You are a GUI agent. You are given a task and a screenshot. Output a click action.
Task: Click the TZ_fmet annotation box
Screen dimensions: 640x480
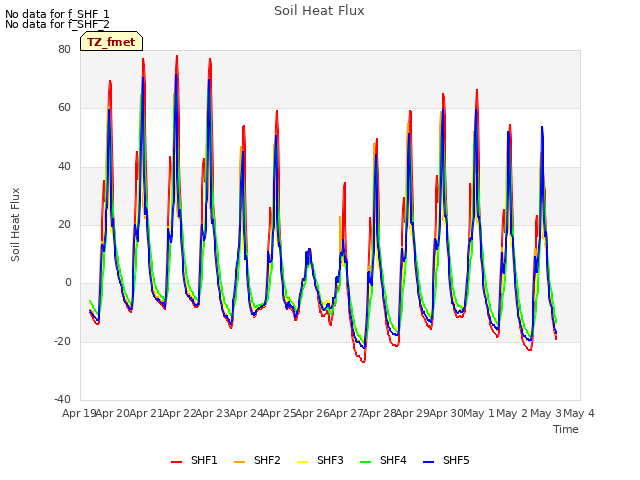(x=111, y=41)
